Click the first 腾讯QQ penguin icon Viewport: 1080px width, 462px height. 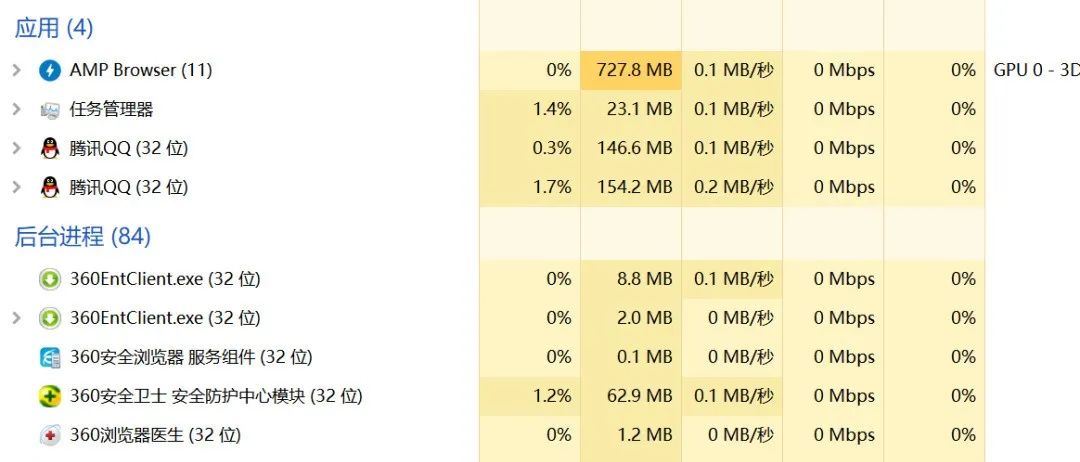coord(50,148)
